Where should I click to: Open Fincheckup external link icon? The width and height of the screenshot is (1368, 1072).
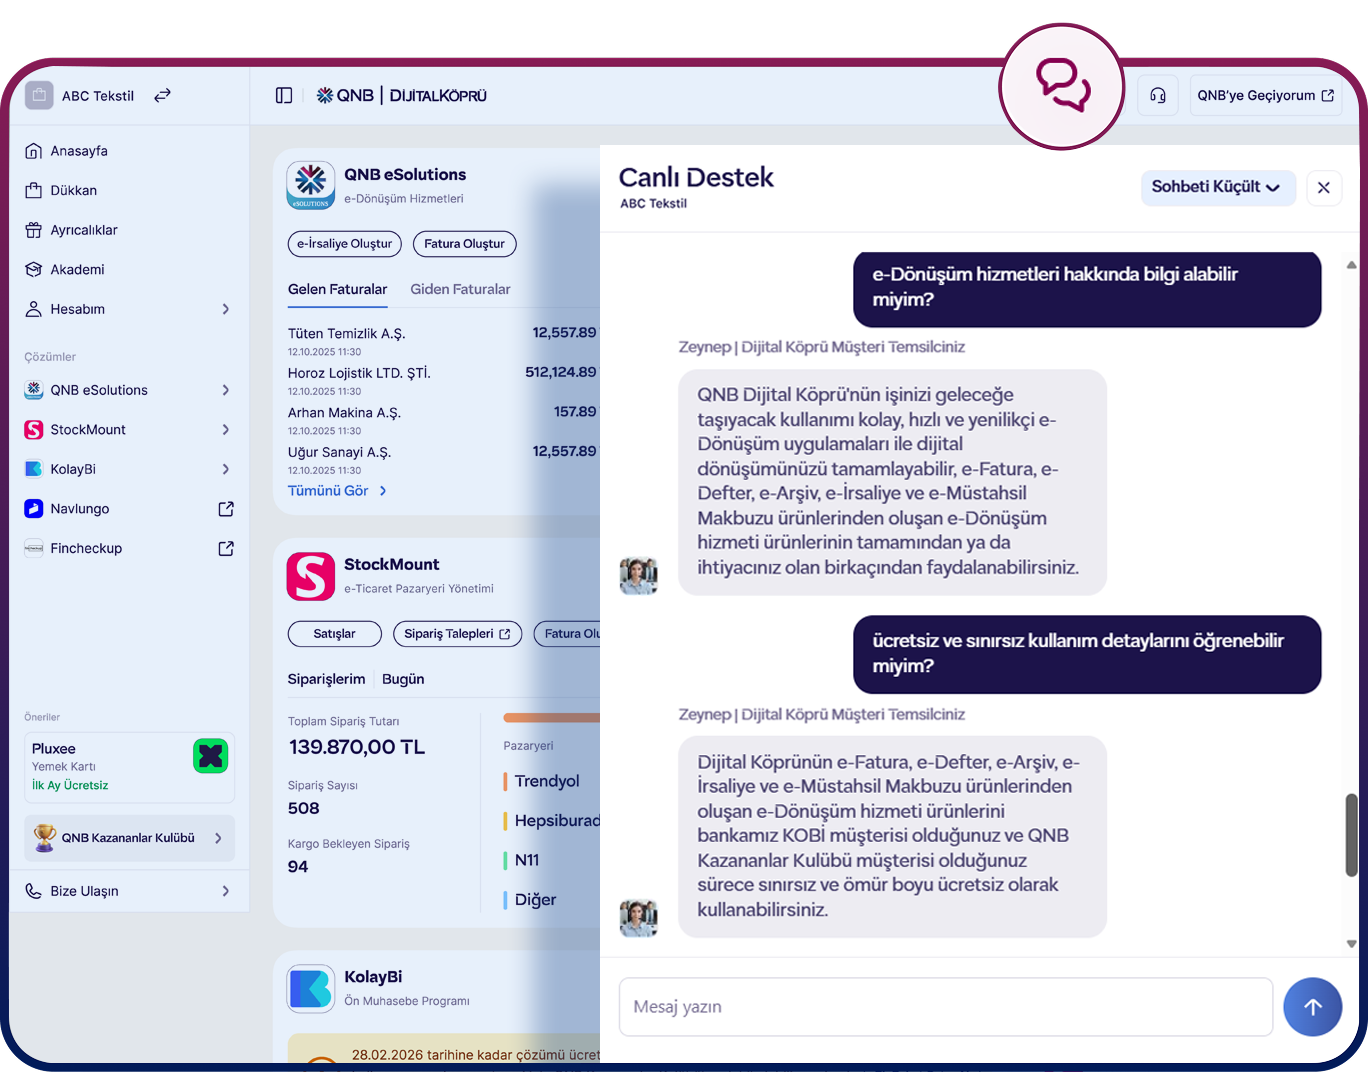pos(226,548)
